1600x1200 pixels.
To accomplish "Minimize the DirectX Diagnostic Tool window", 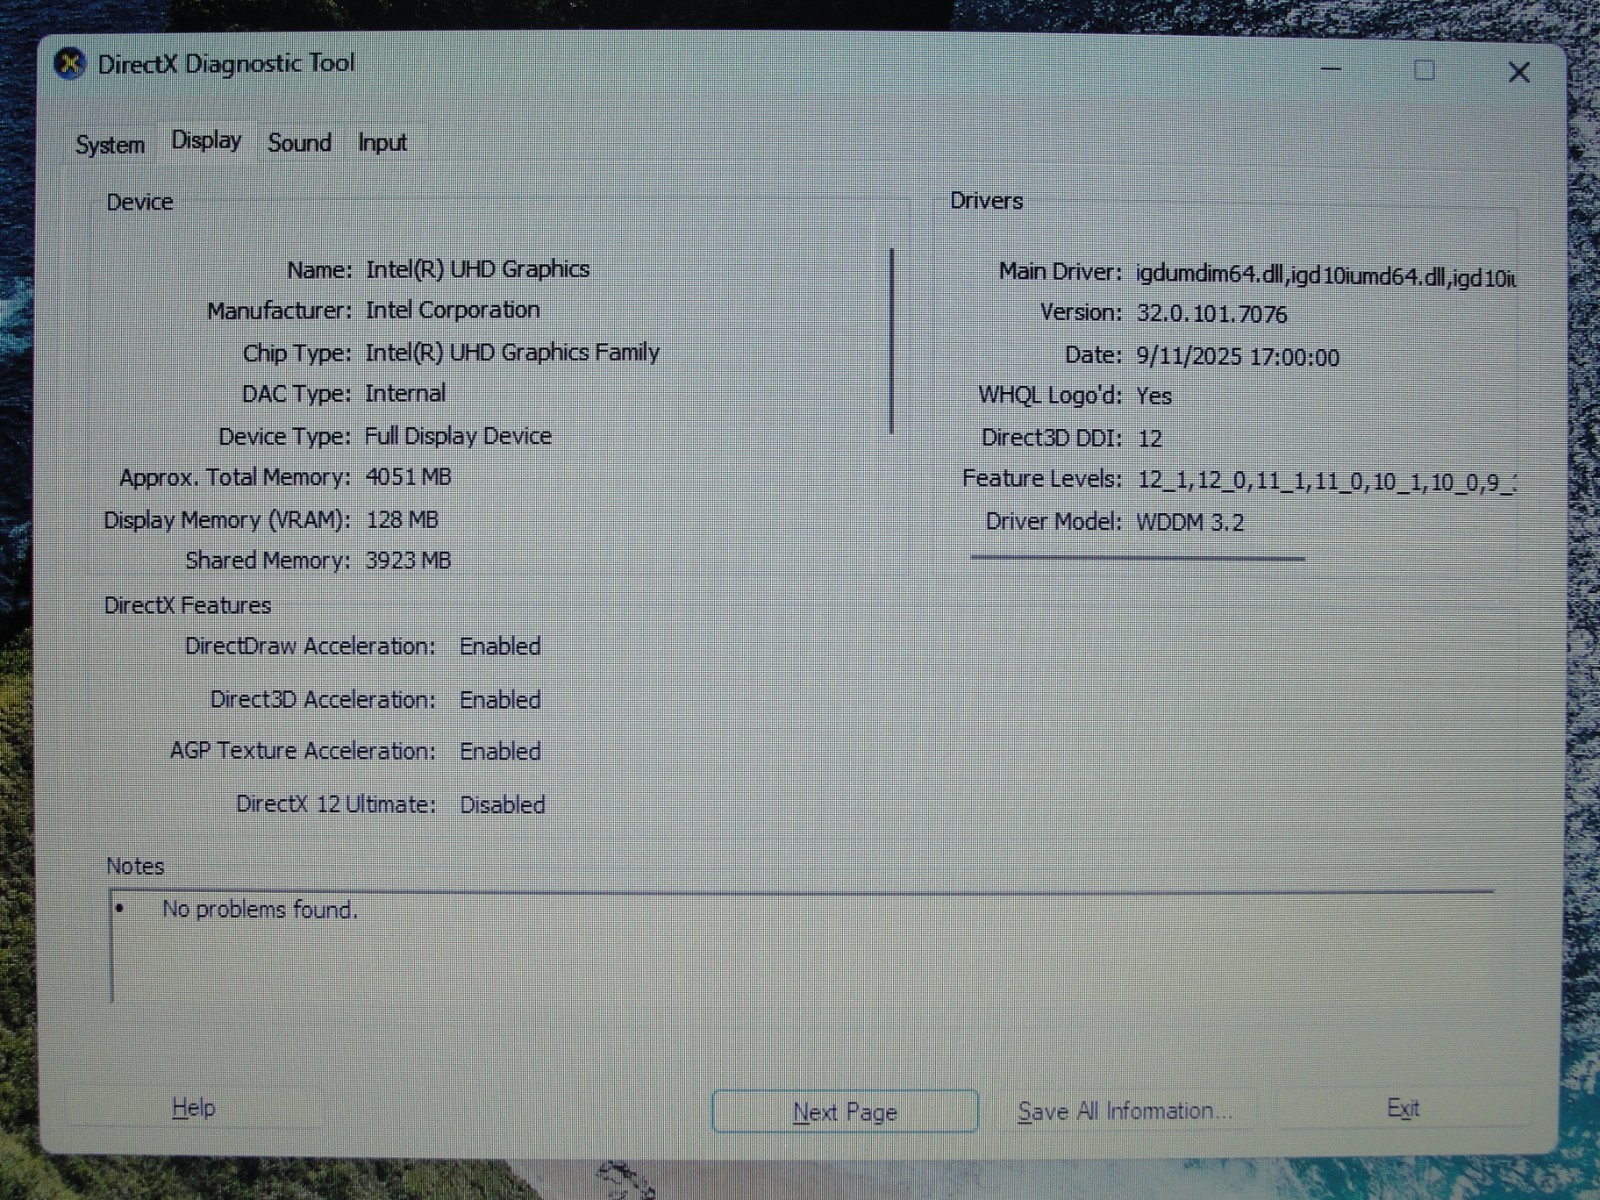I will click(1331, 70).
